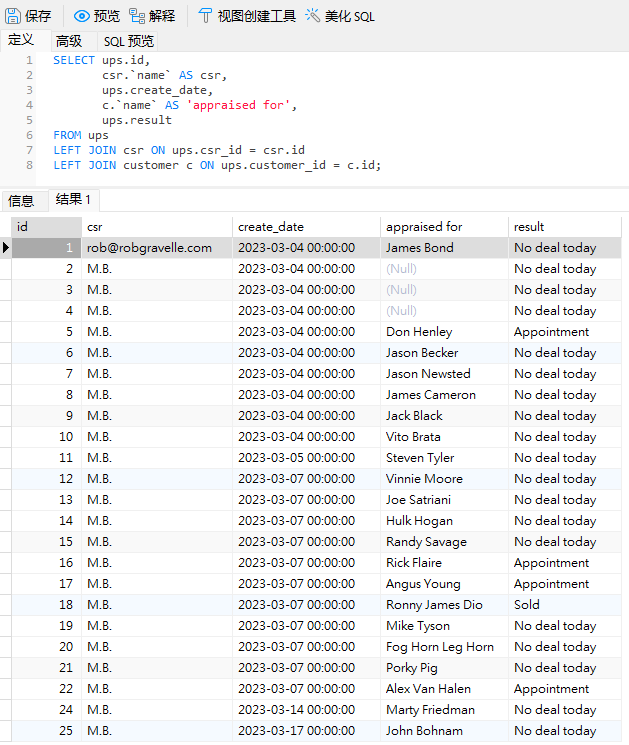This screenshot has height=745, width=629.
Task: Click the Mike Tyson cell
Action: 444,626
